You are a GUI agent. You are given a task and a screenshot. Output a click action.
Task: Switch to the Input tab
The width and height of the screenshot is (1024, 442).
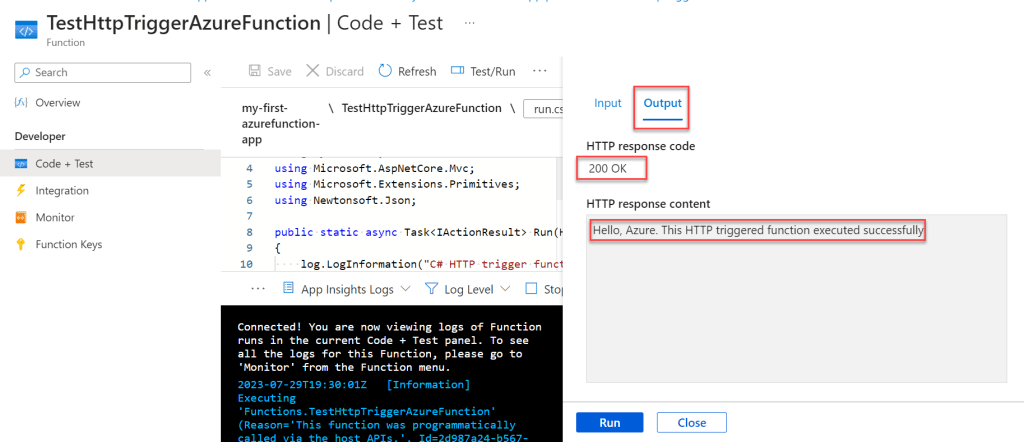point(607,103)
